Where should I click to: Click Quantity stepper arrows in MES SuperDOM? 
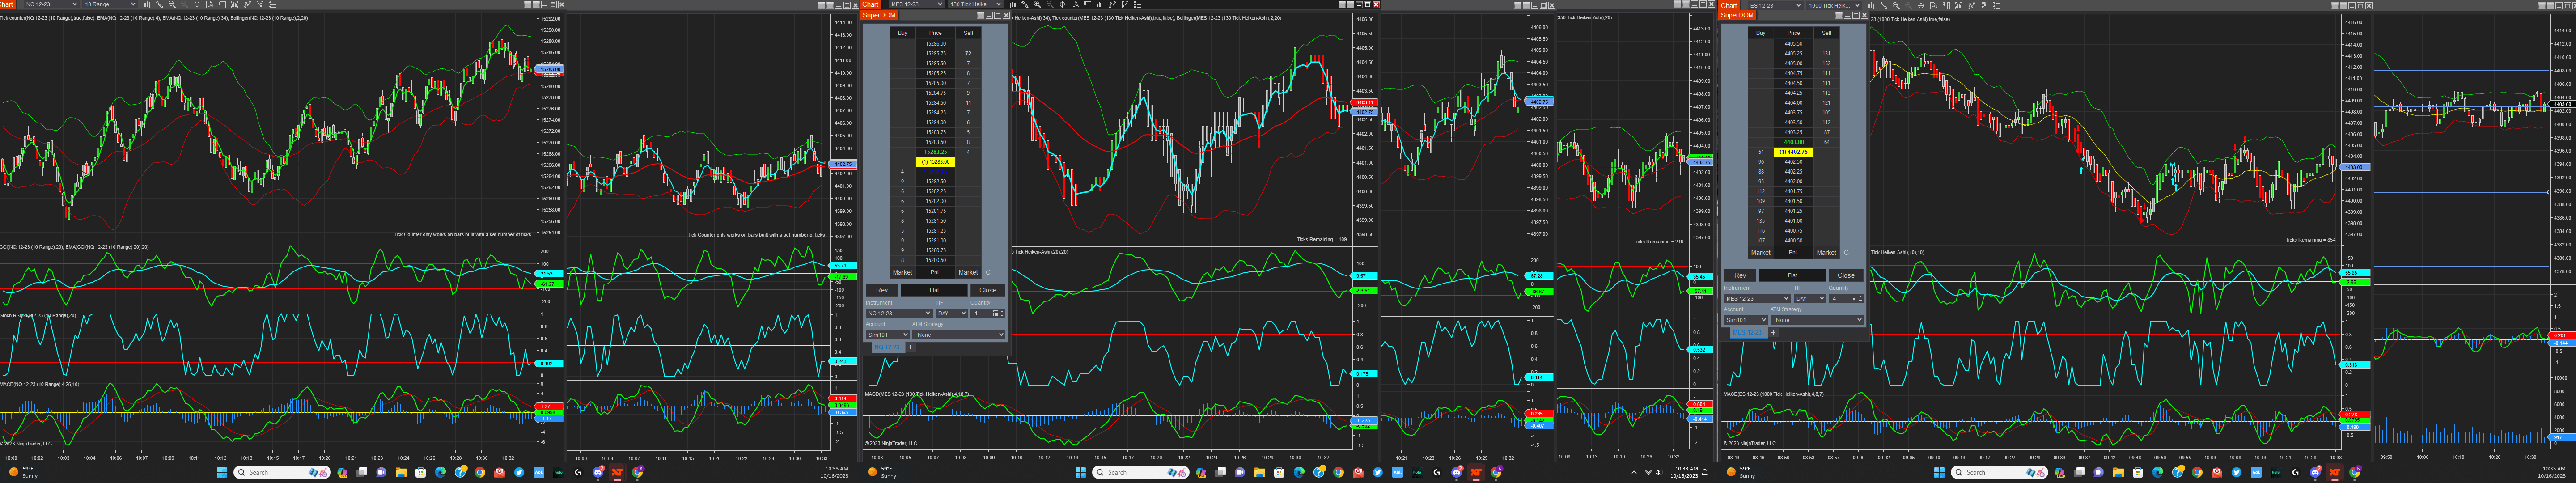[x=1861, y=299]
